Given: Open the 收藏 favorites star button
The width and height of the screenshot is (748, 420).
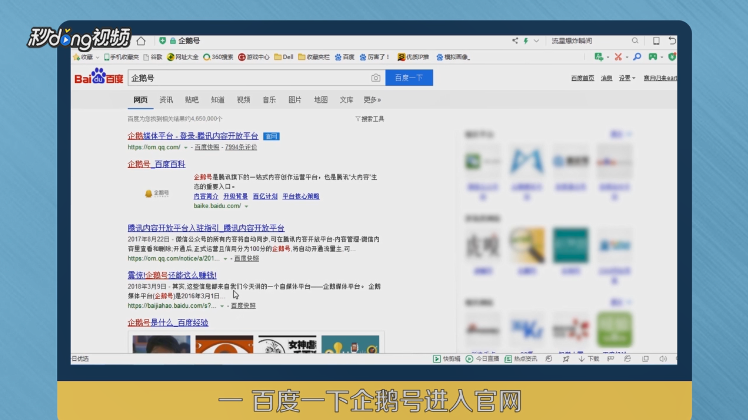Looking at the screenshot, I should click(83, 57).
